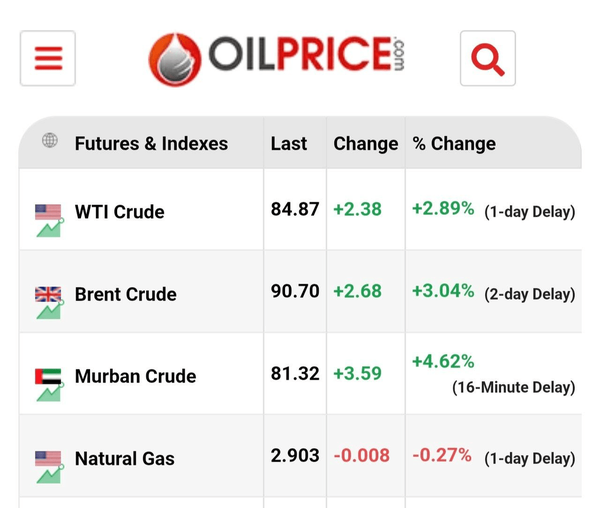The height and width of the screenshot is (508, 600).
Task: Click the red search magnifier icon
Action: 488,58
